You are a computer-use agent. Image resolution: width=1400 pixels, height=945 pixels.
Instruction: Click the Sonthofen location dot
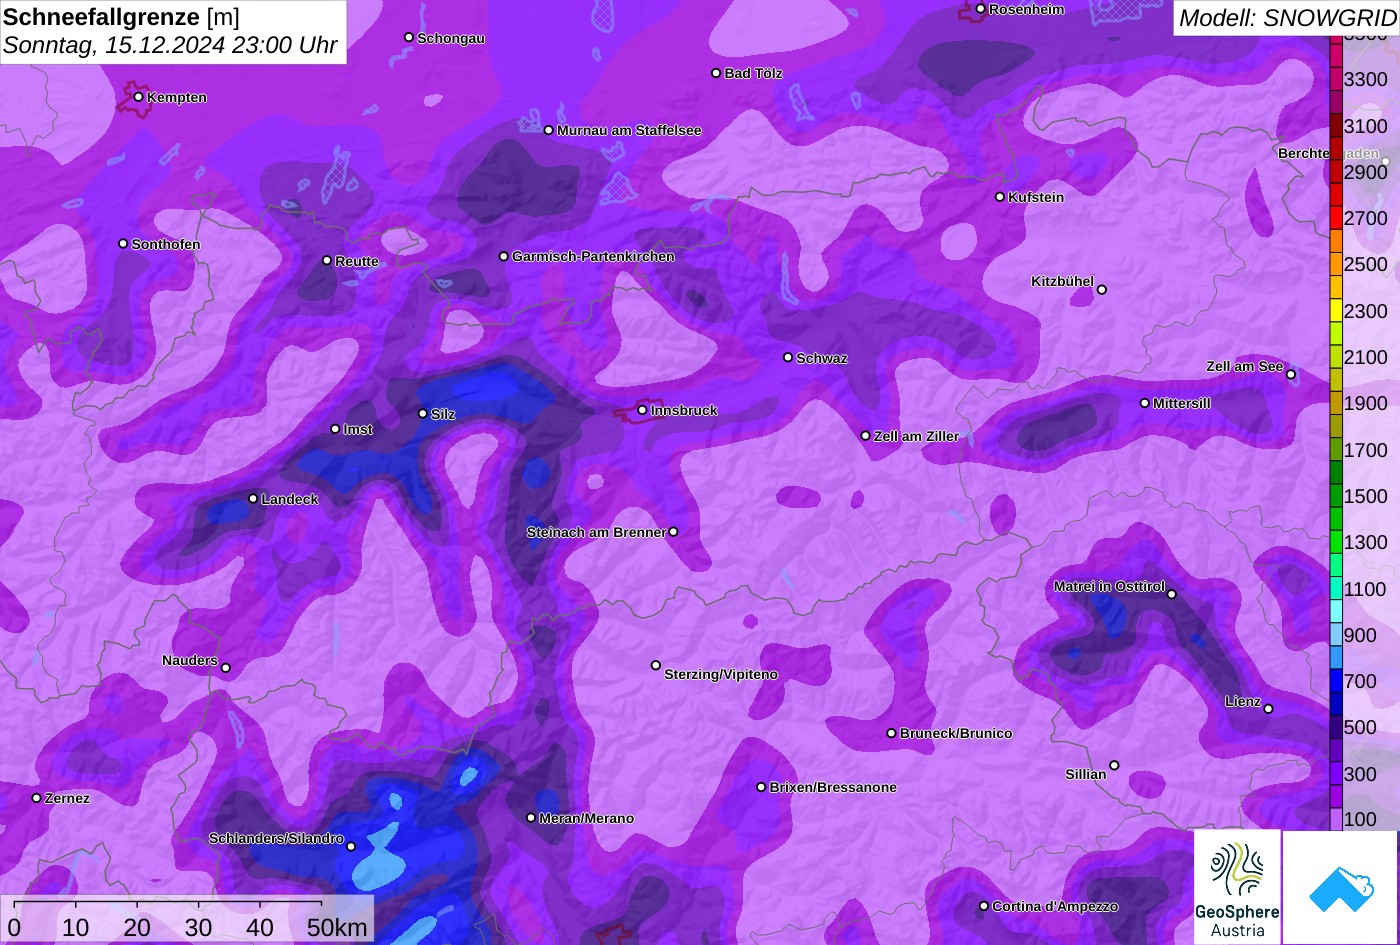coord(124,244)
